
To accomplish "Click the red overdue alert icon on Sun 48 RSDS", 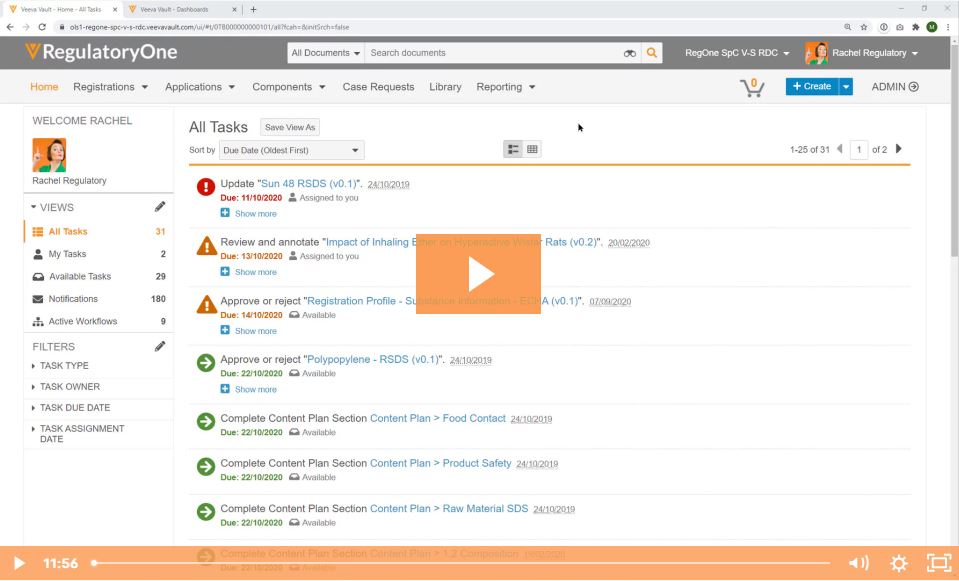I will 205,187.
